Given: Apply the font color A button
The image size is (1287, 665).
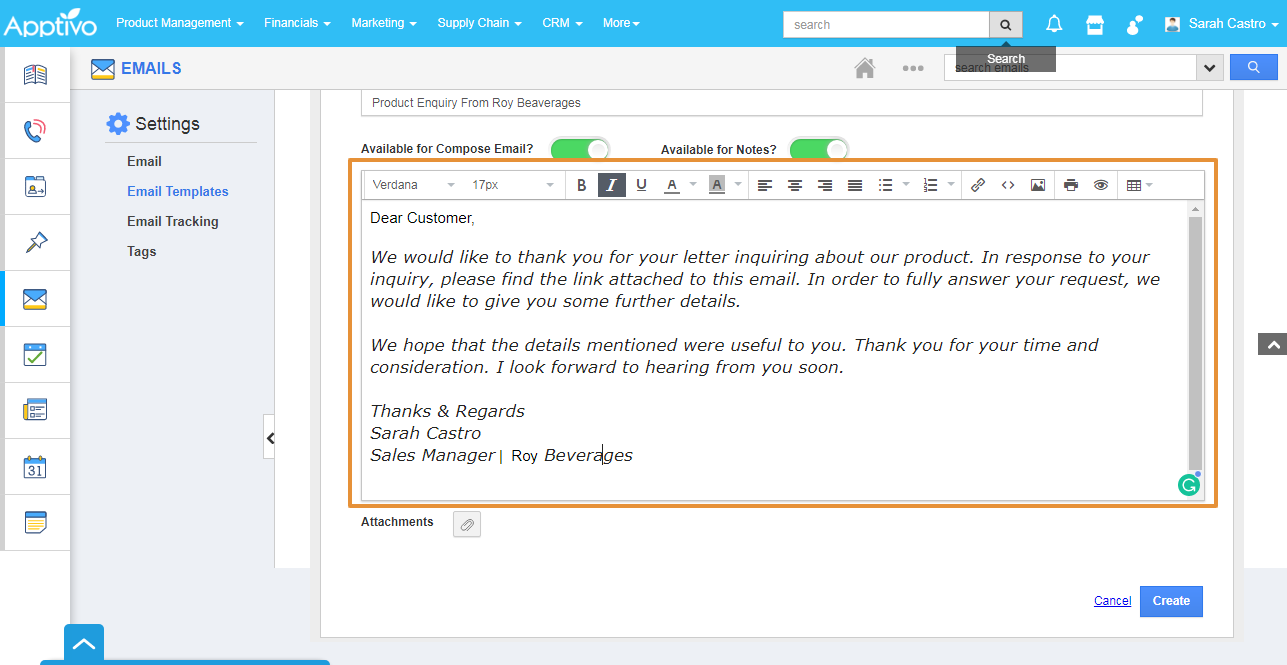Looking at the screenshot, I should click(672, 185).
